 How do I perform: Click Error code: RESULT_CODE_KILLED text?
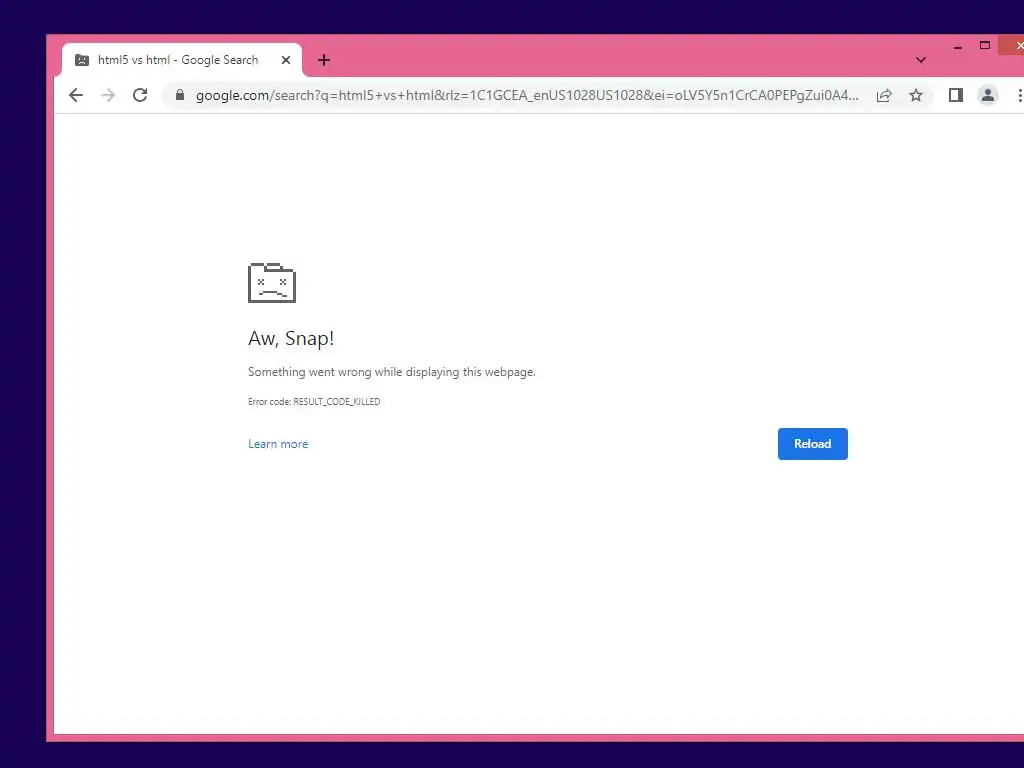tap(314, 402)
